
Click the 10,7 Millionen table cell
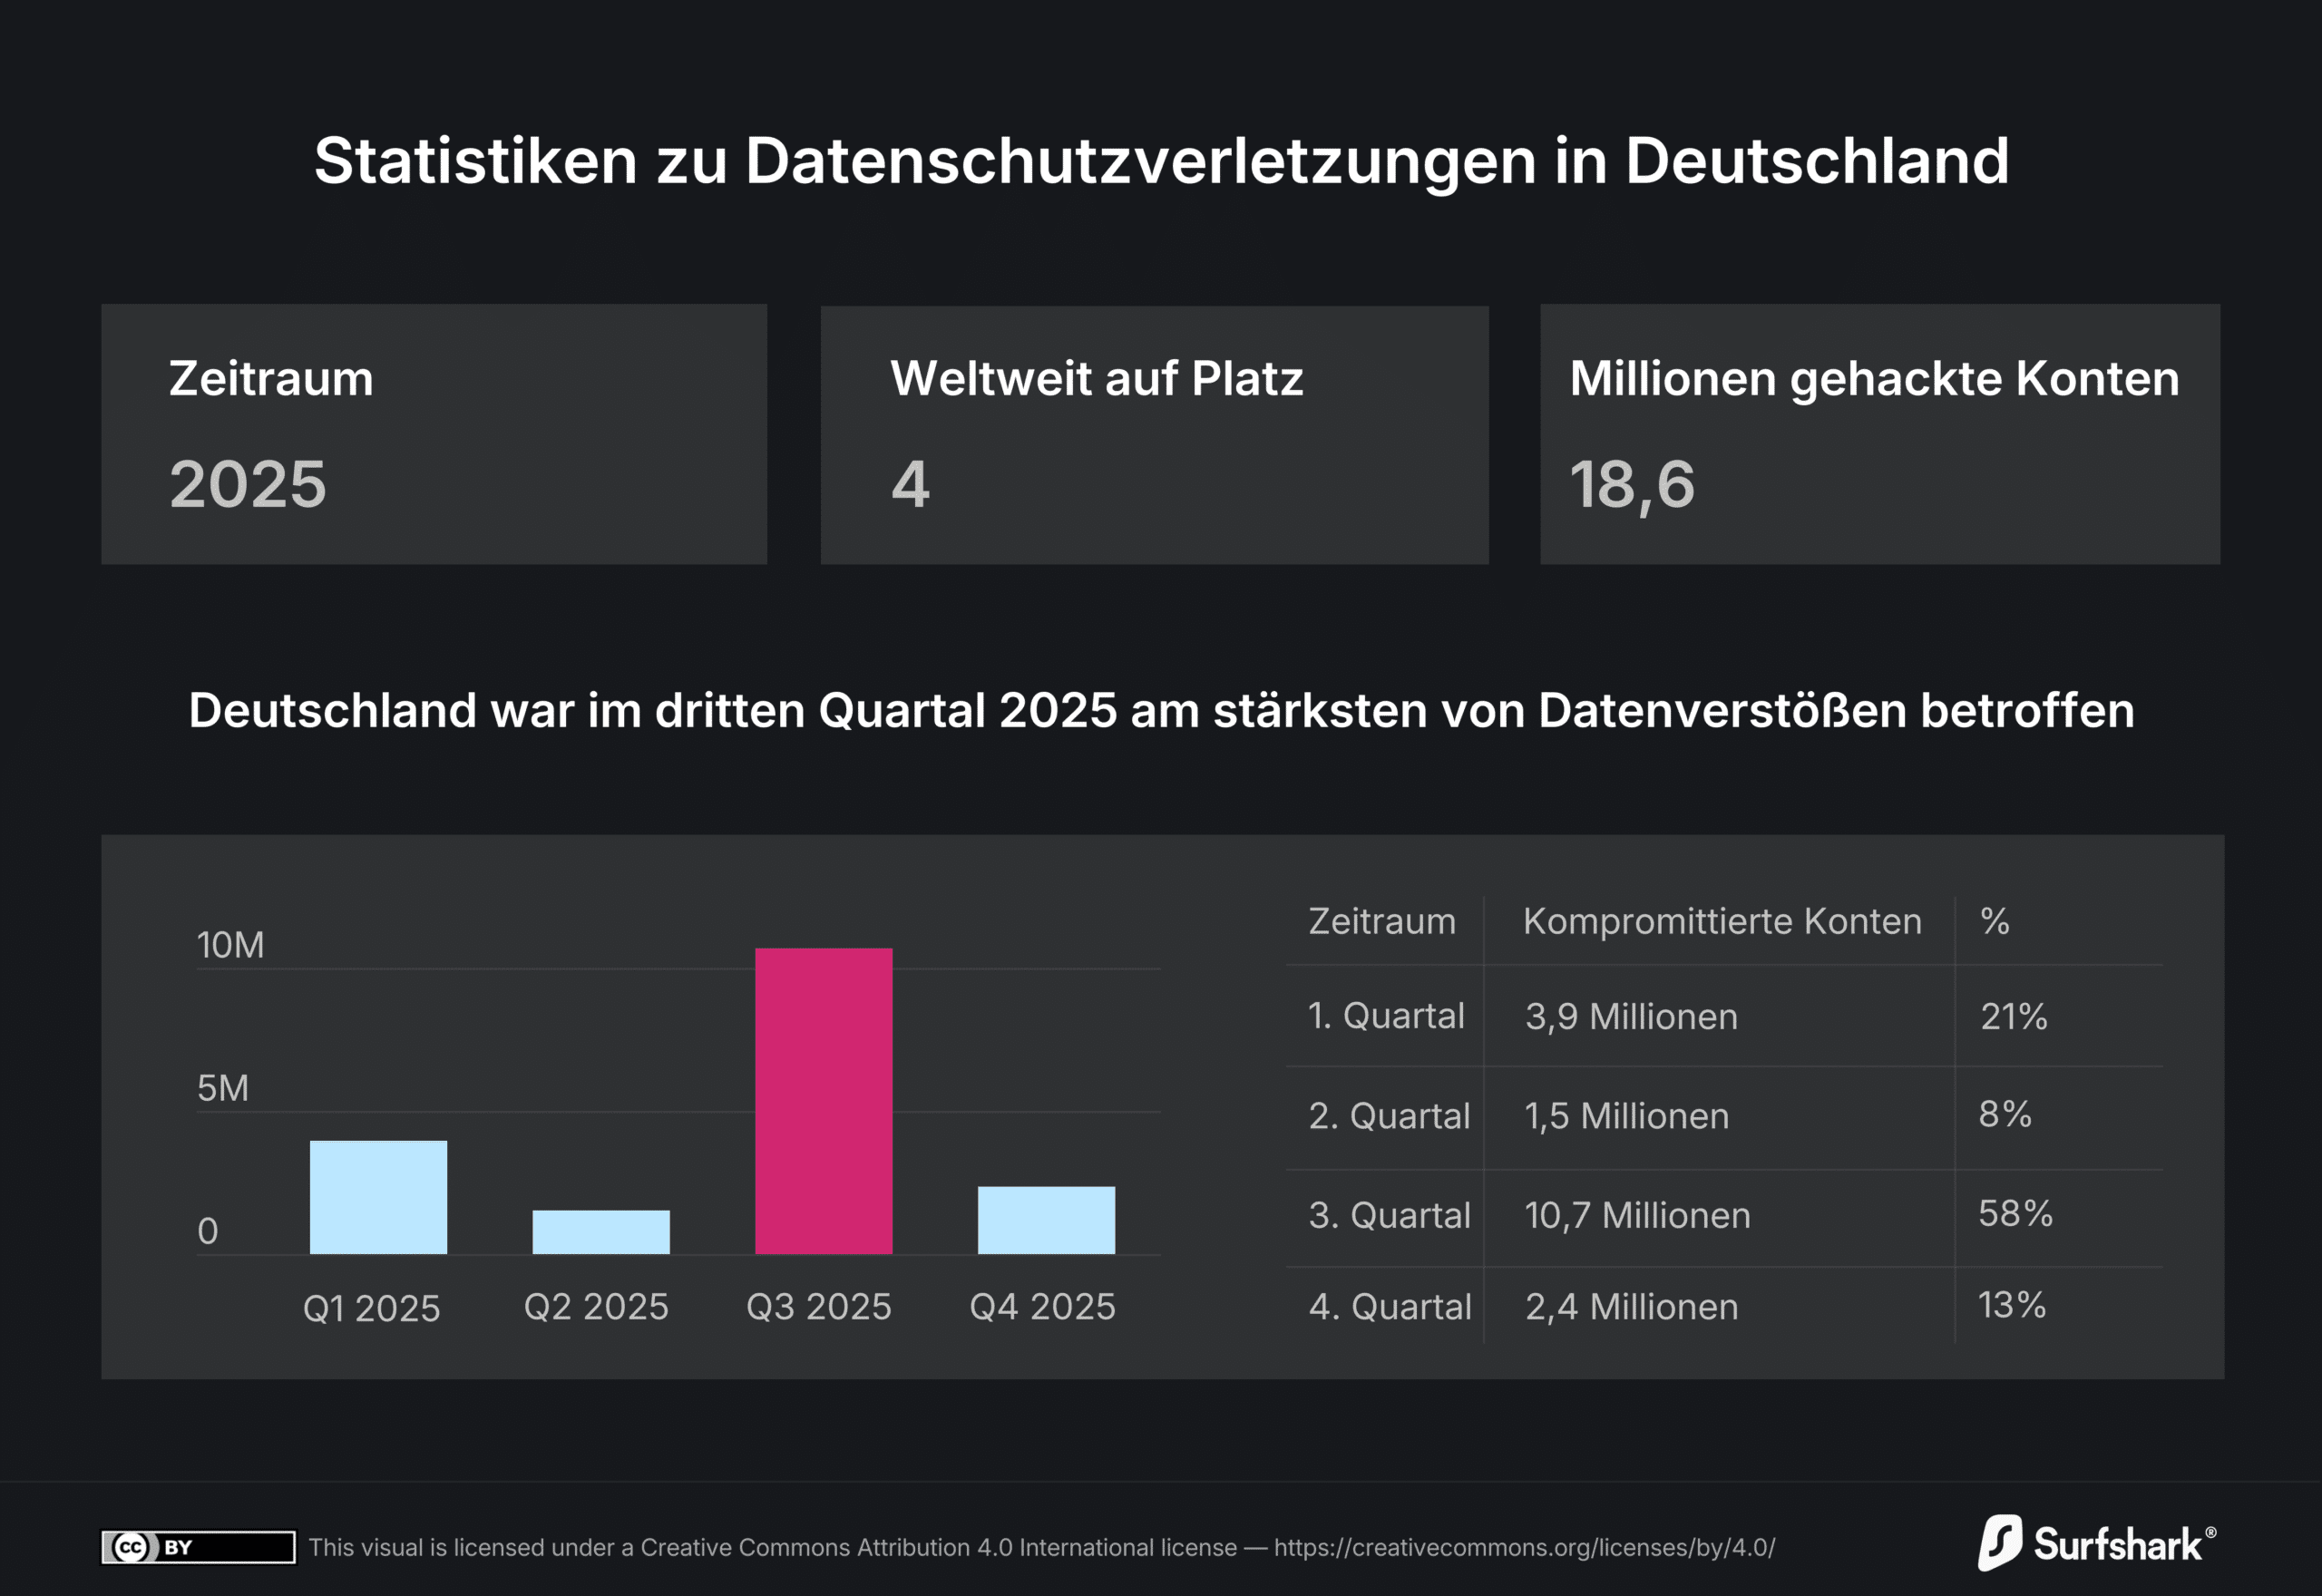1637,1215
